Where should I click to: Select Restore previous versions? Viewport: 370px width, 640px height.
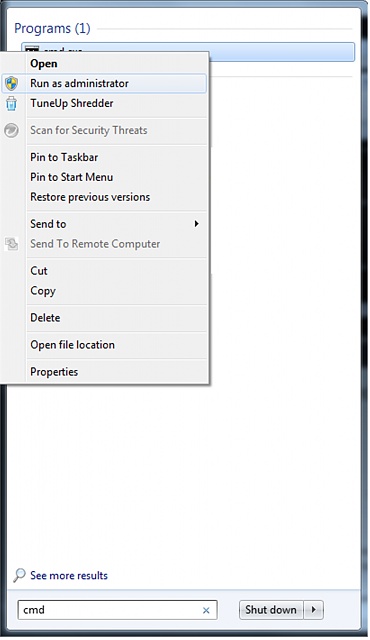90,197
